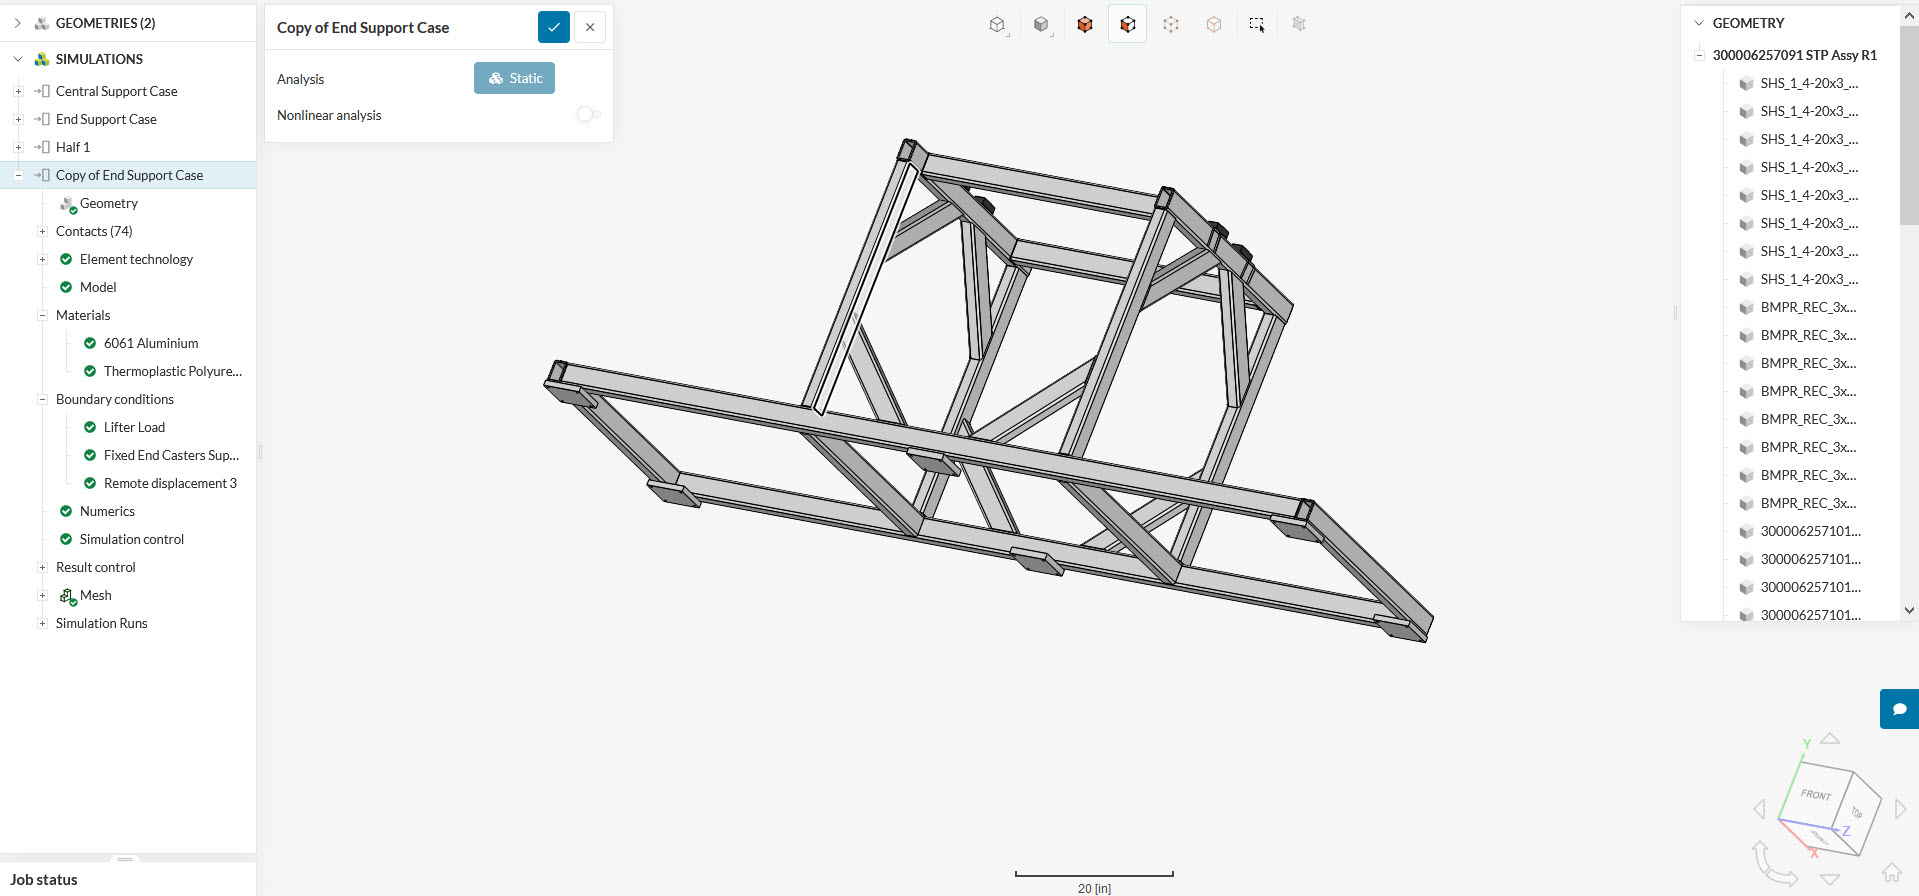Click the geometry list scrollbar down arrow

tap(1909, 610)
